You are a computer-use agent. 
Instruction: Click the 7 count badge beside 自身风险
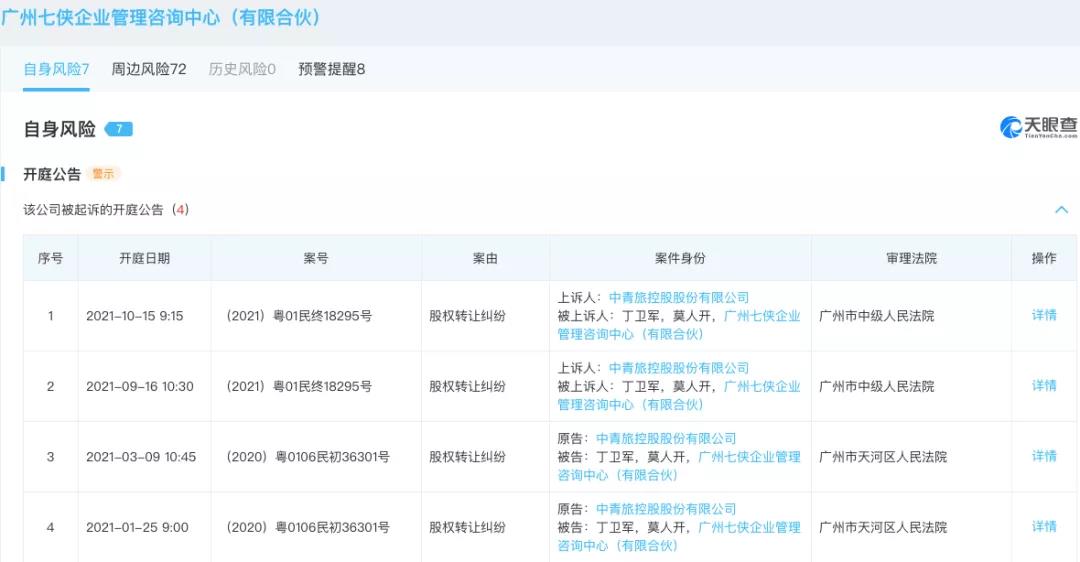[x=118, y=129]
